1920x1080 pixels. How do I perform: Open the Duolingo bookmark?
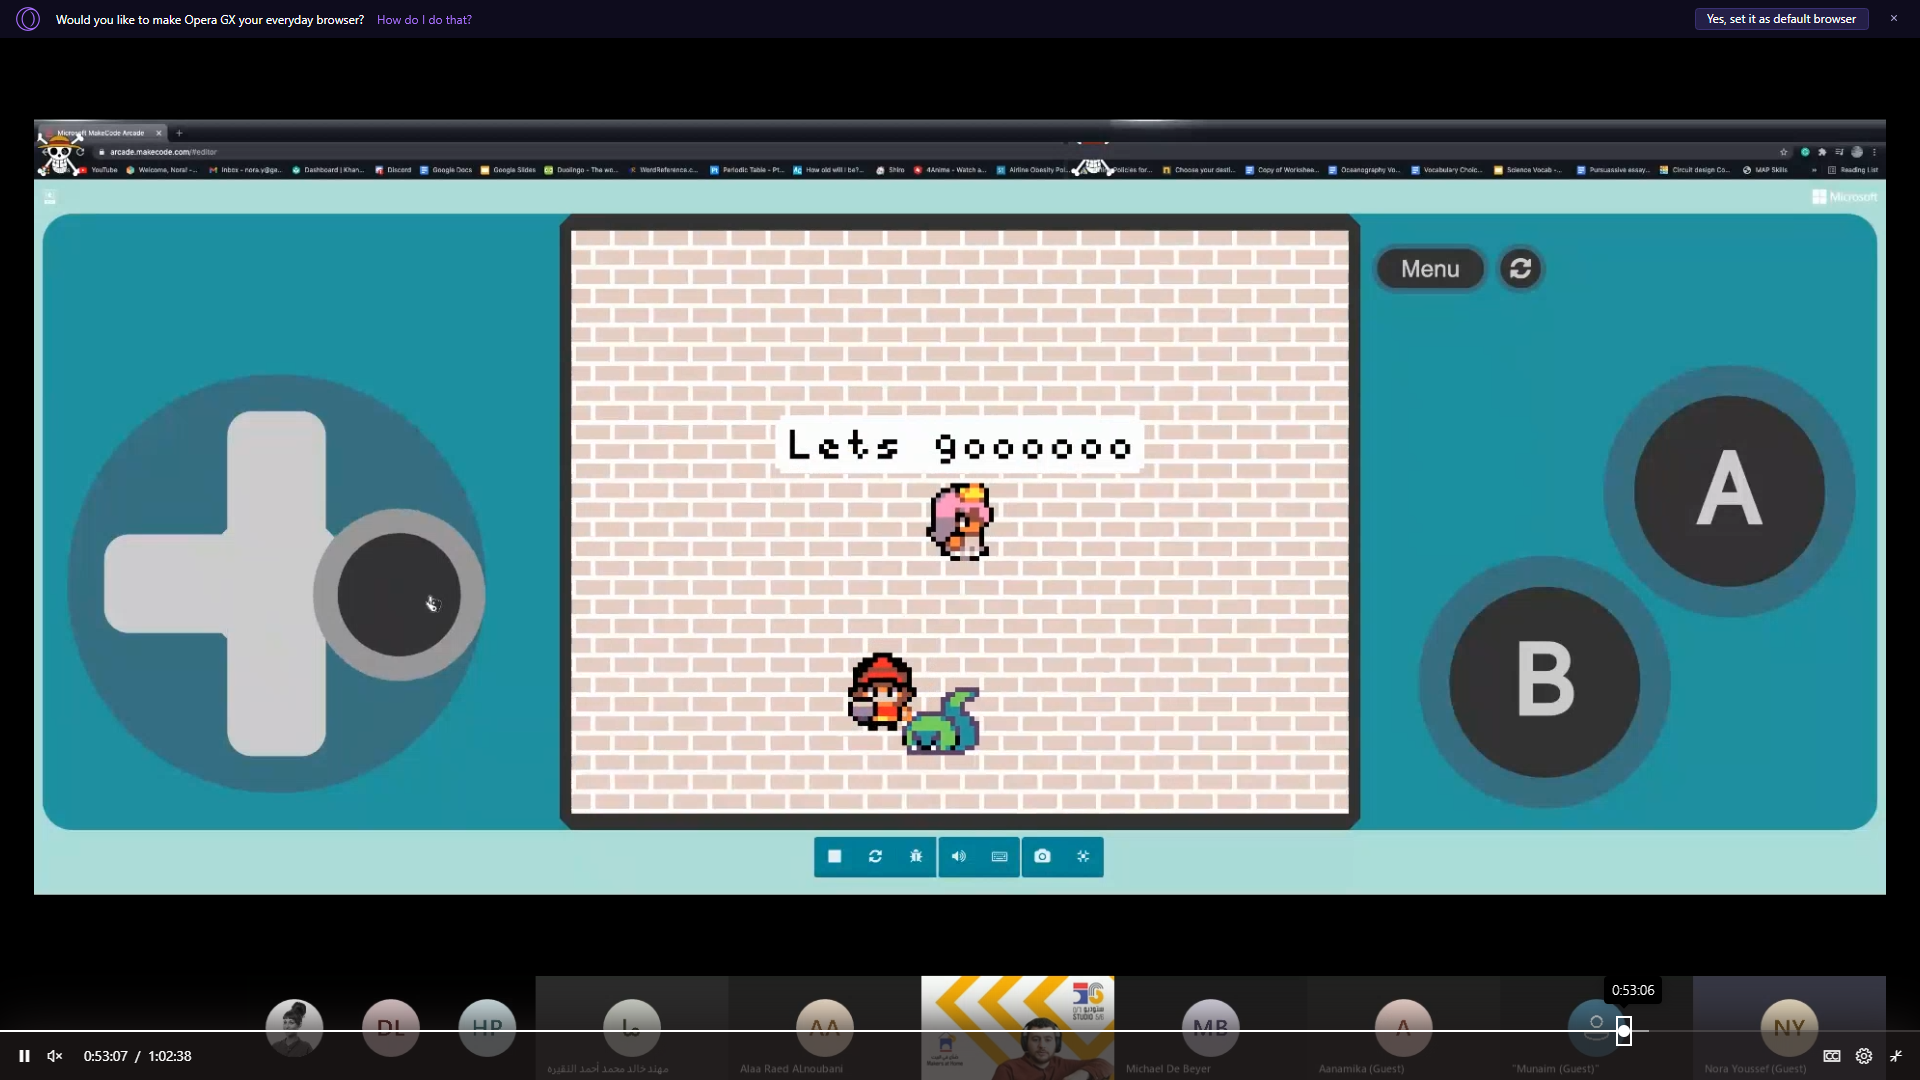point(580,170)
